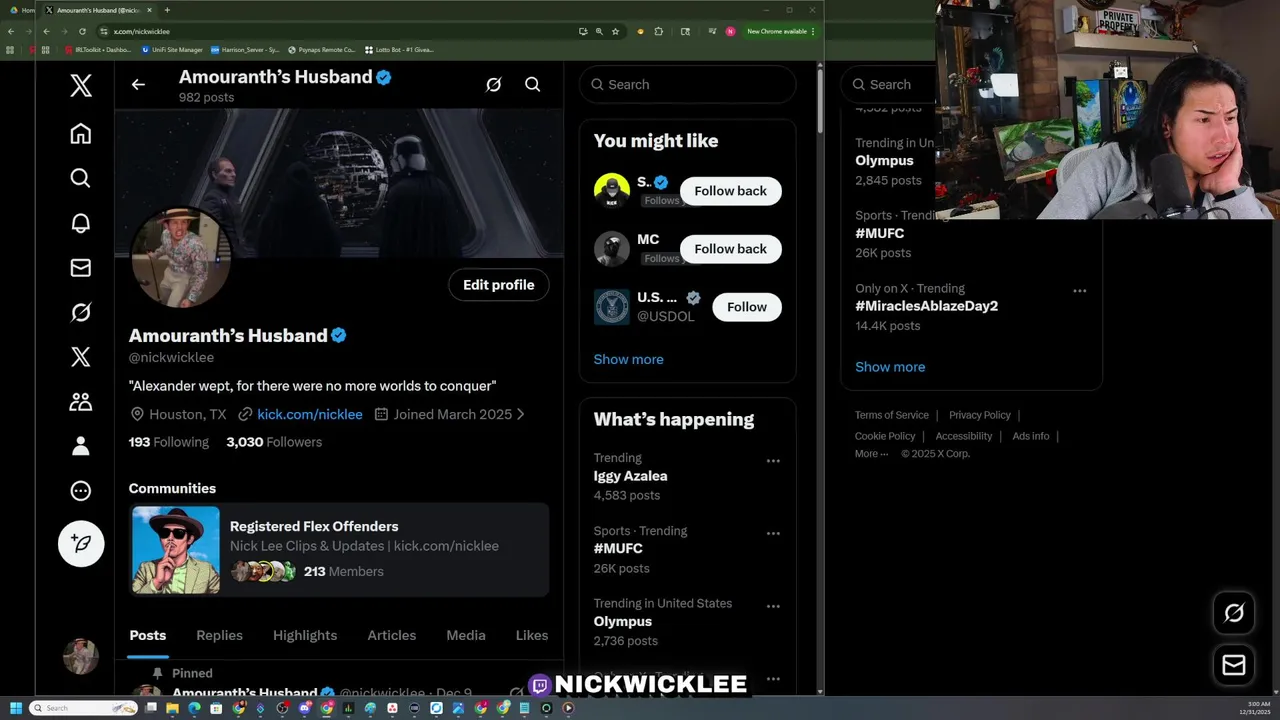This screenshot has height=720, width=1280.
Task: Click the floating Grok button bottom right
Action: [1234, 613]
